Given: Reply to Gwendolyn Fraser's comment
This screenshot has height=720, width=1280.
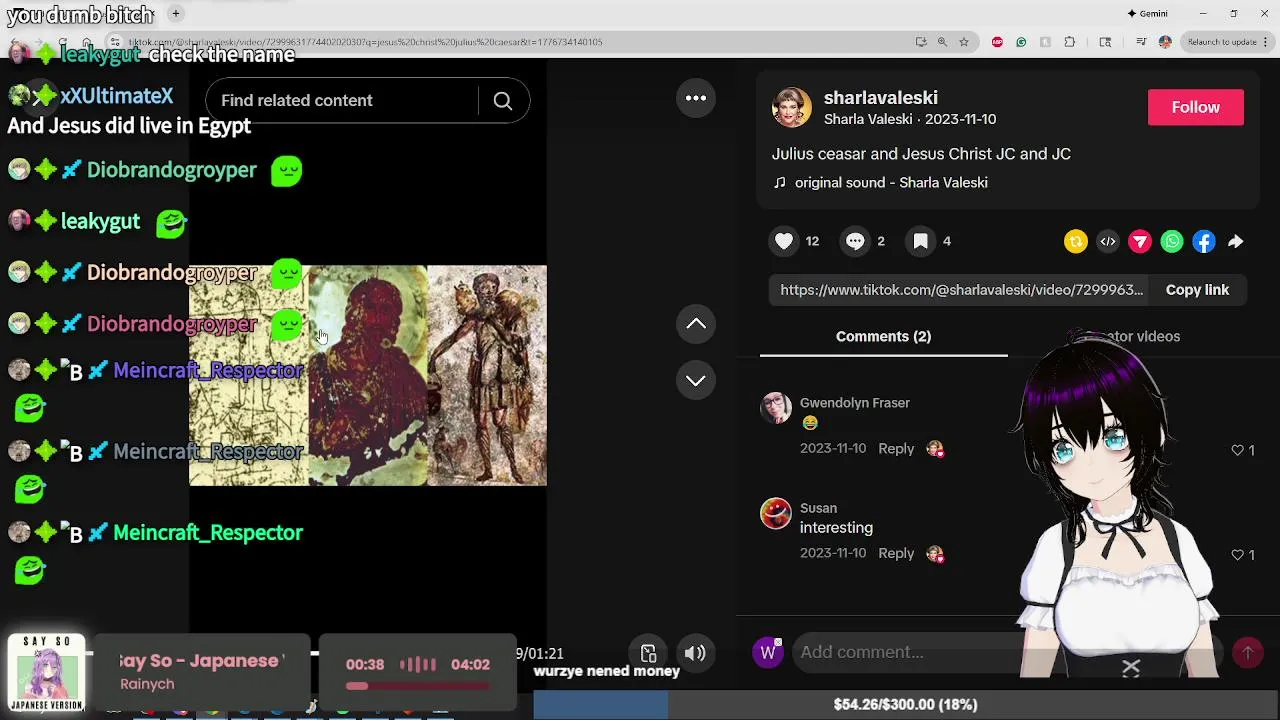Looking at the screenshot, I should click(896, 448).
